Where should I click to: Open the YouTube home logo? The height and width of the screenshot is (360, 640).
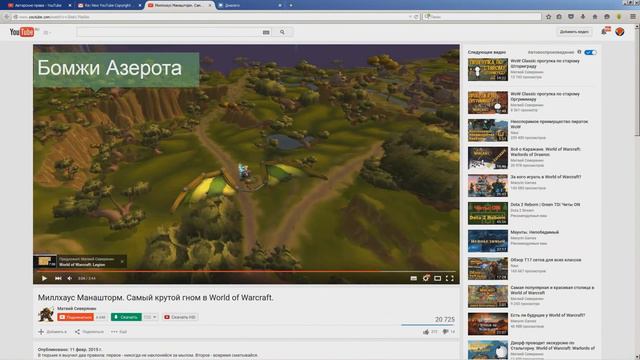pyautogui.click(x=22, y=32)
